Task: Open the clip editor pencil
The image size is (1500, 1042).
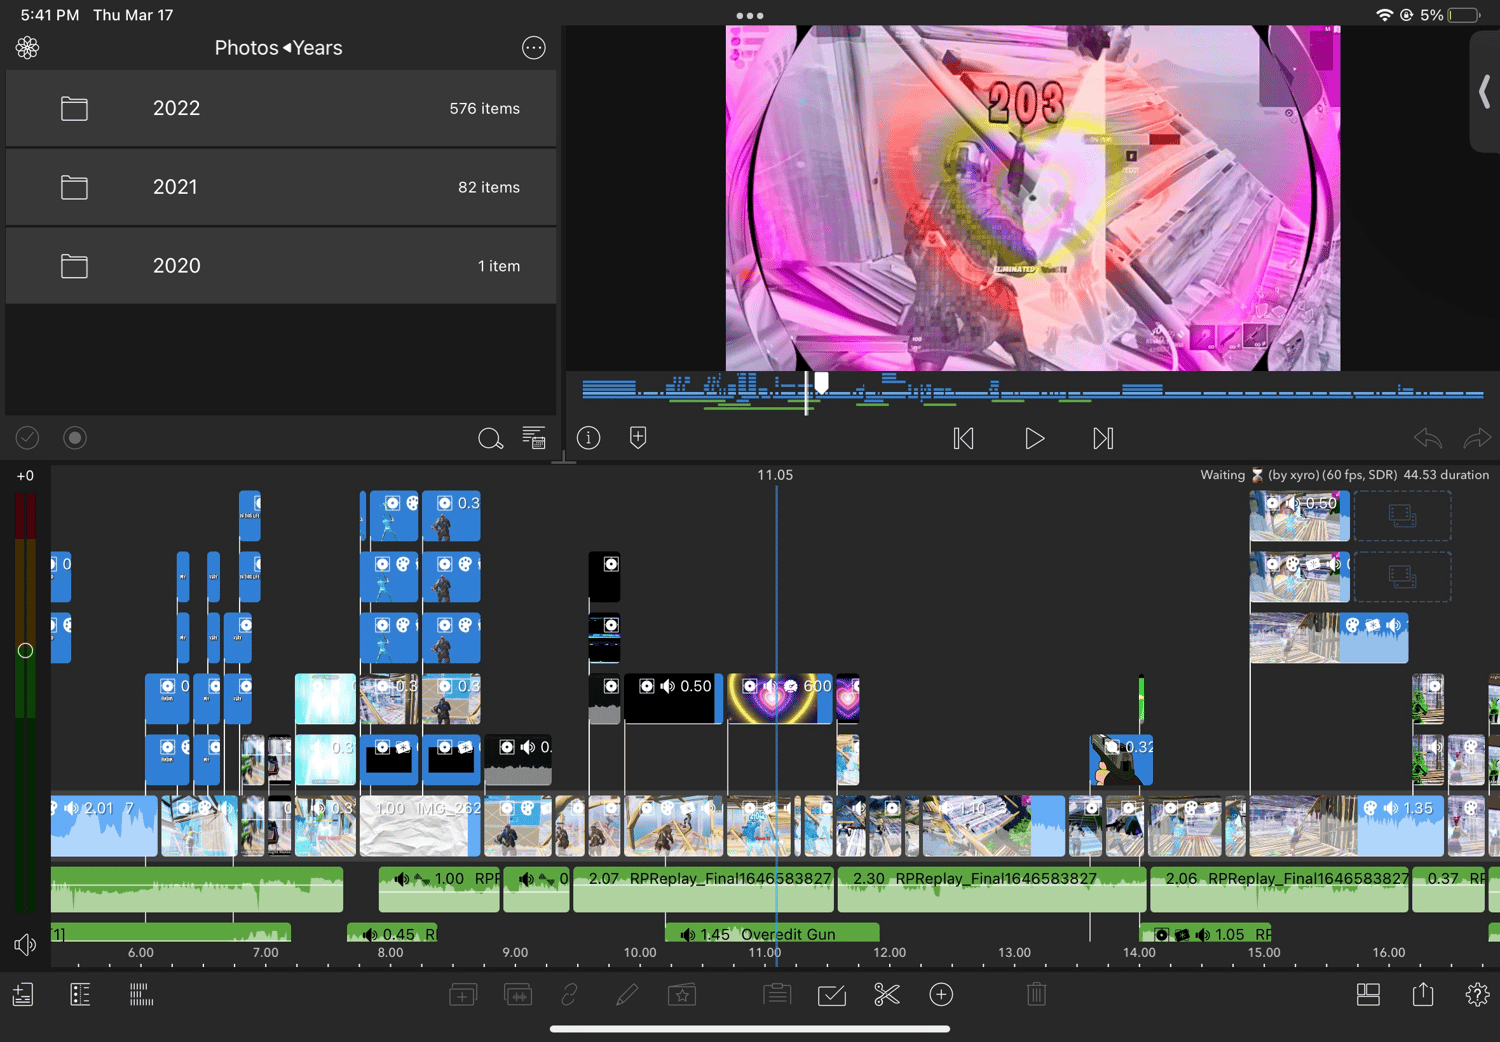Action: 627,995
